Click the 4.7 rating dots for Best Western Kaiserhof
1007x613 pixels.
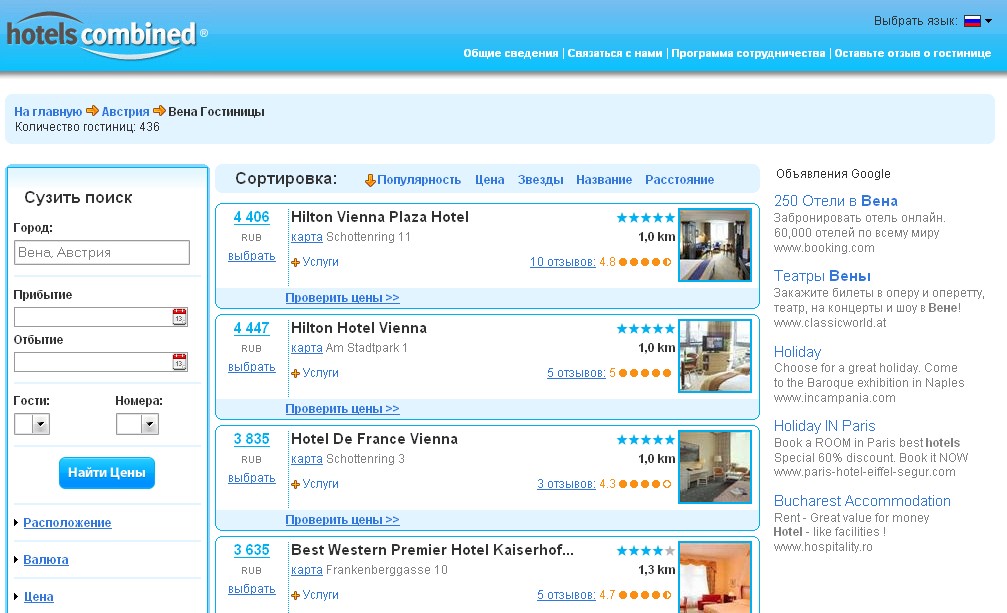click(x=645, y=595)
